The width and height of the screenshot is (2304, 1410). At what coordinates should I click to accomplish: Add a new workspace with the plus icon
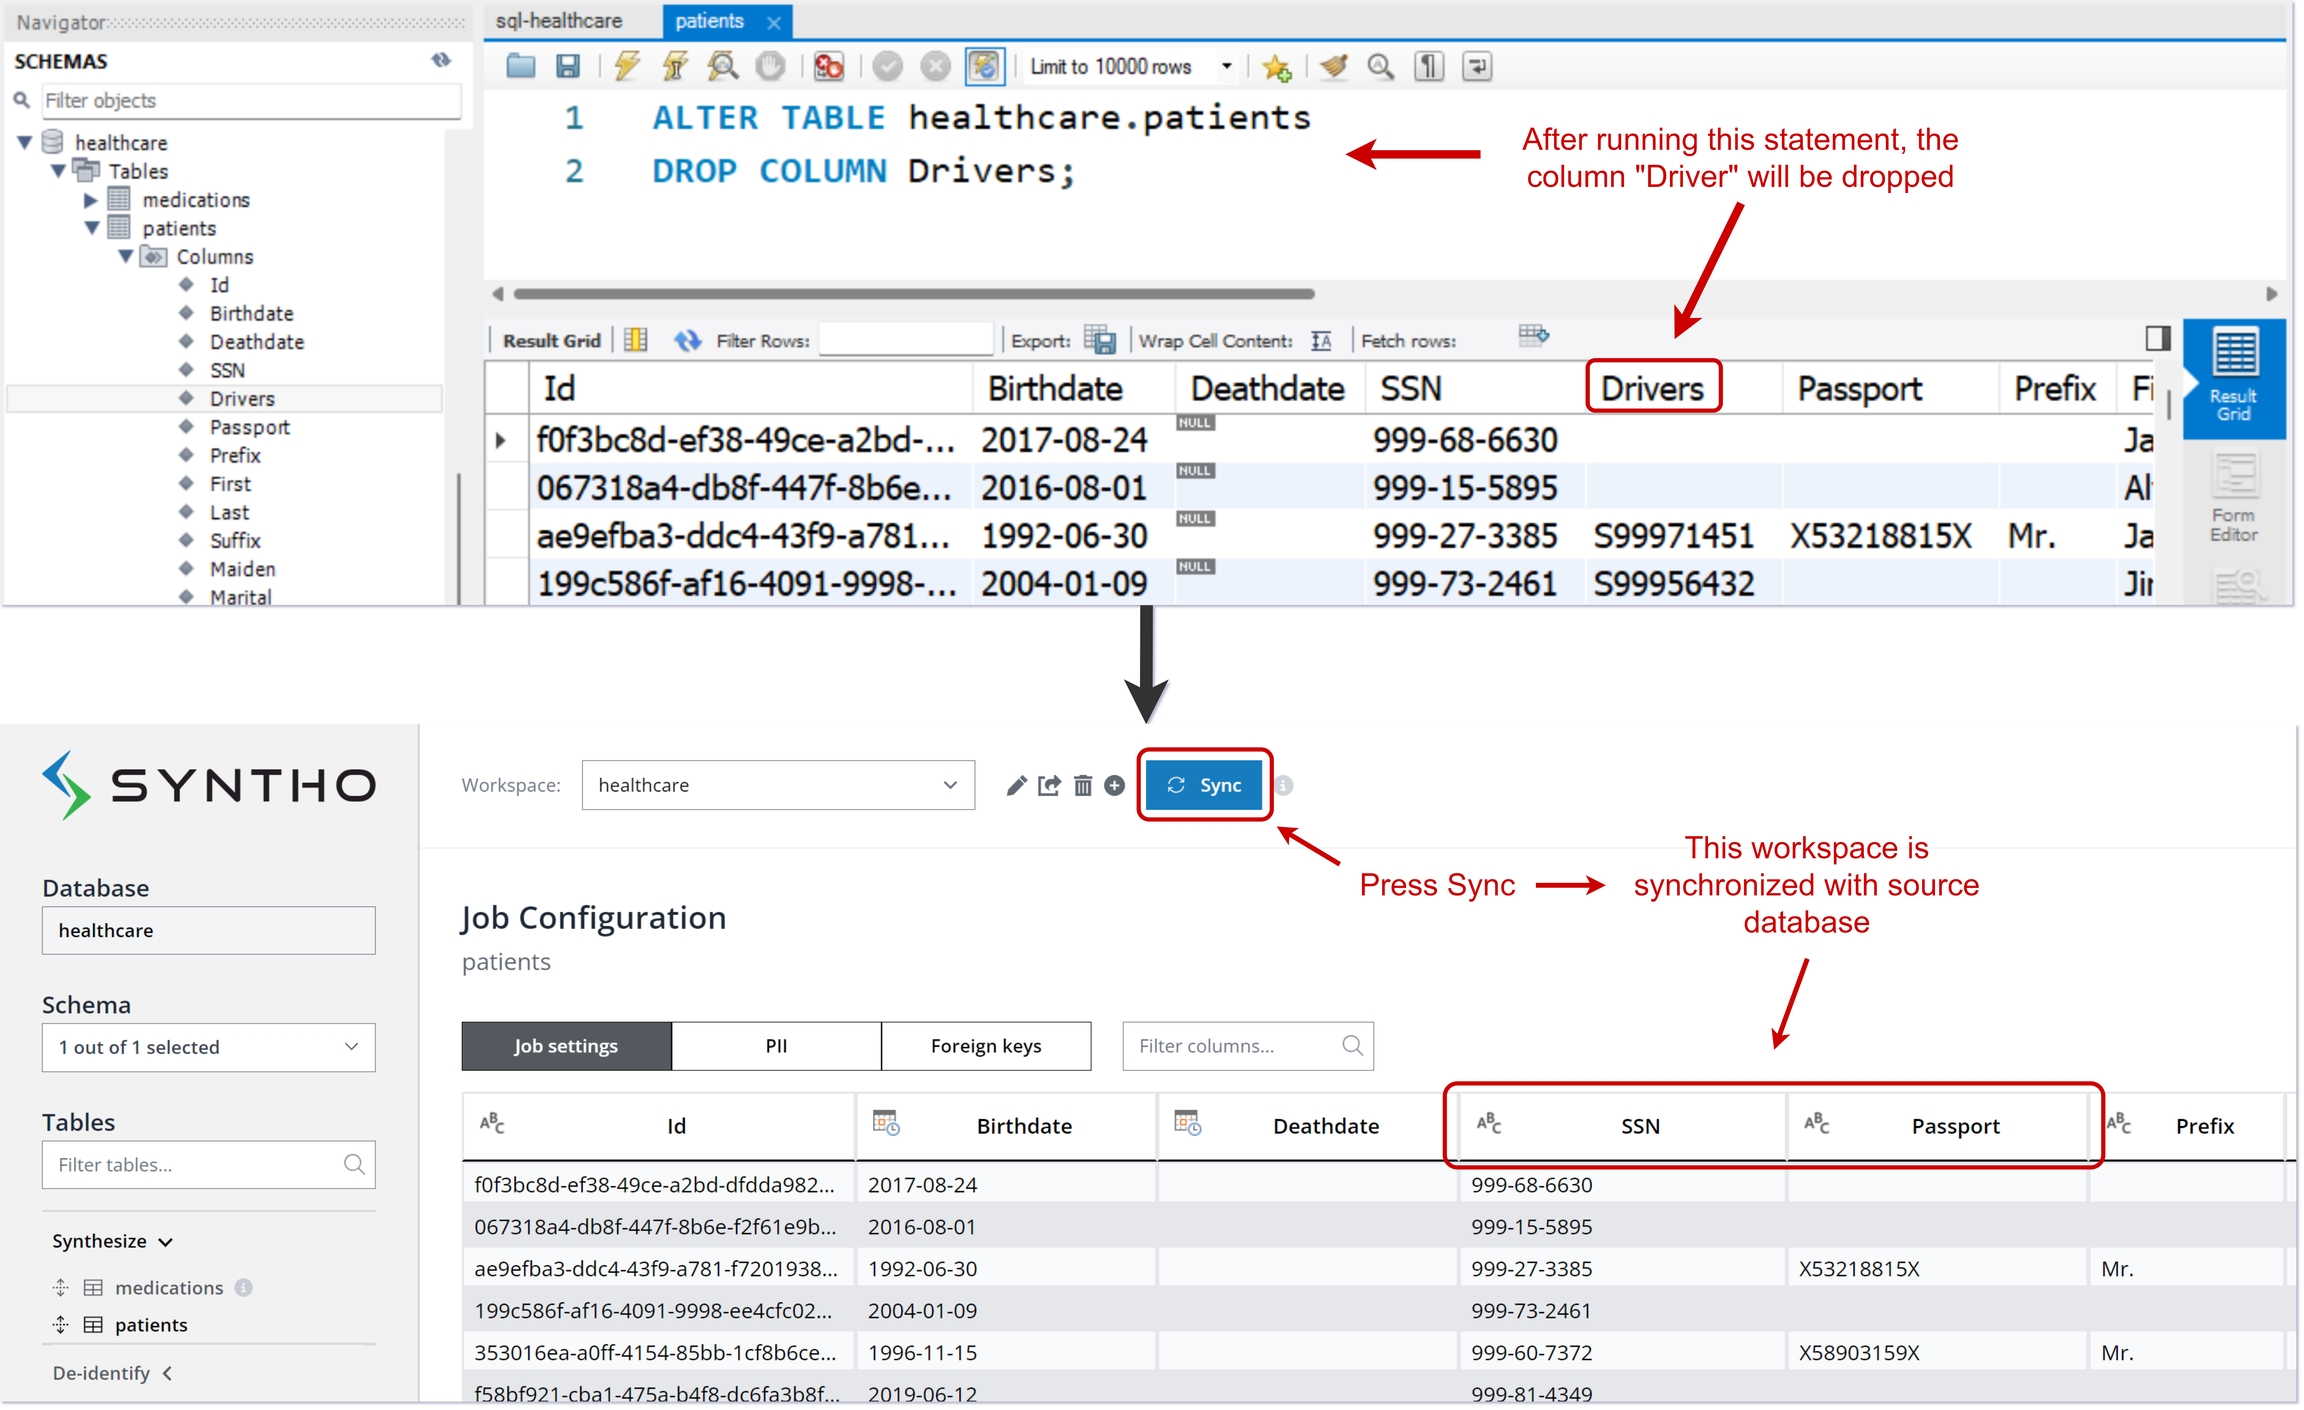(1115, 786)
